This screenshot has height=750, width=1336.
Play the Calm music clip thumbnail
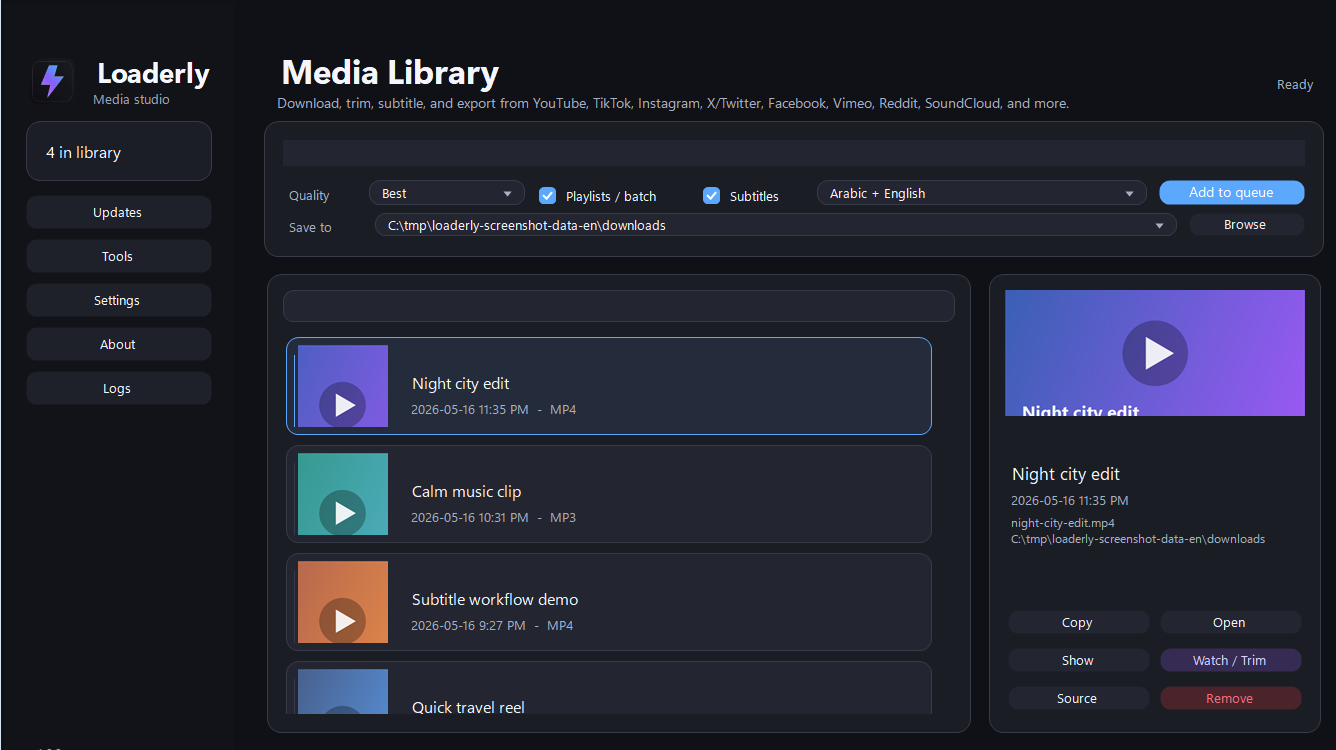point(343,513)
